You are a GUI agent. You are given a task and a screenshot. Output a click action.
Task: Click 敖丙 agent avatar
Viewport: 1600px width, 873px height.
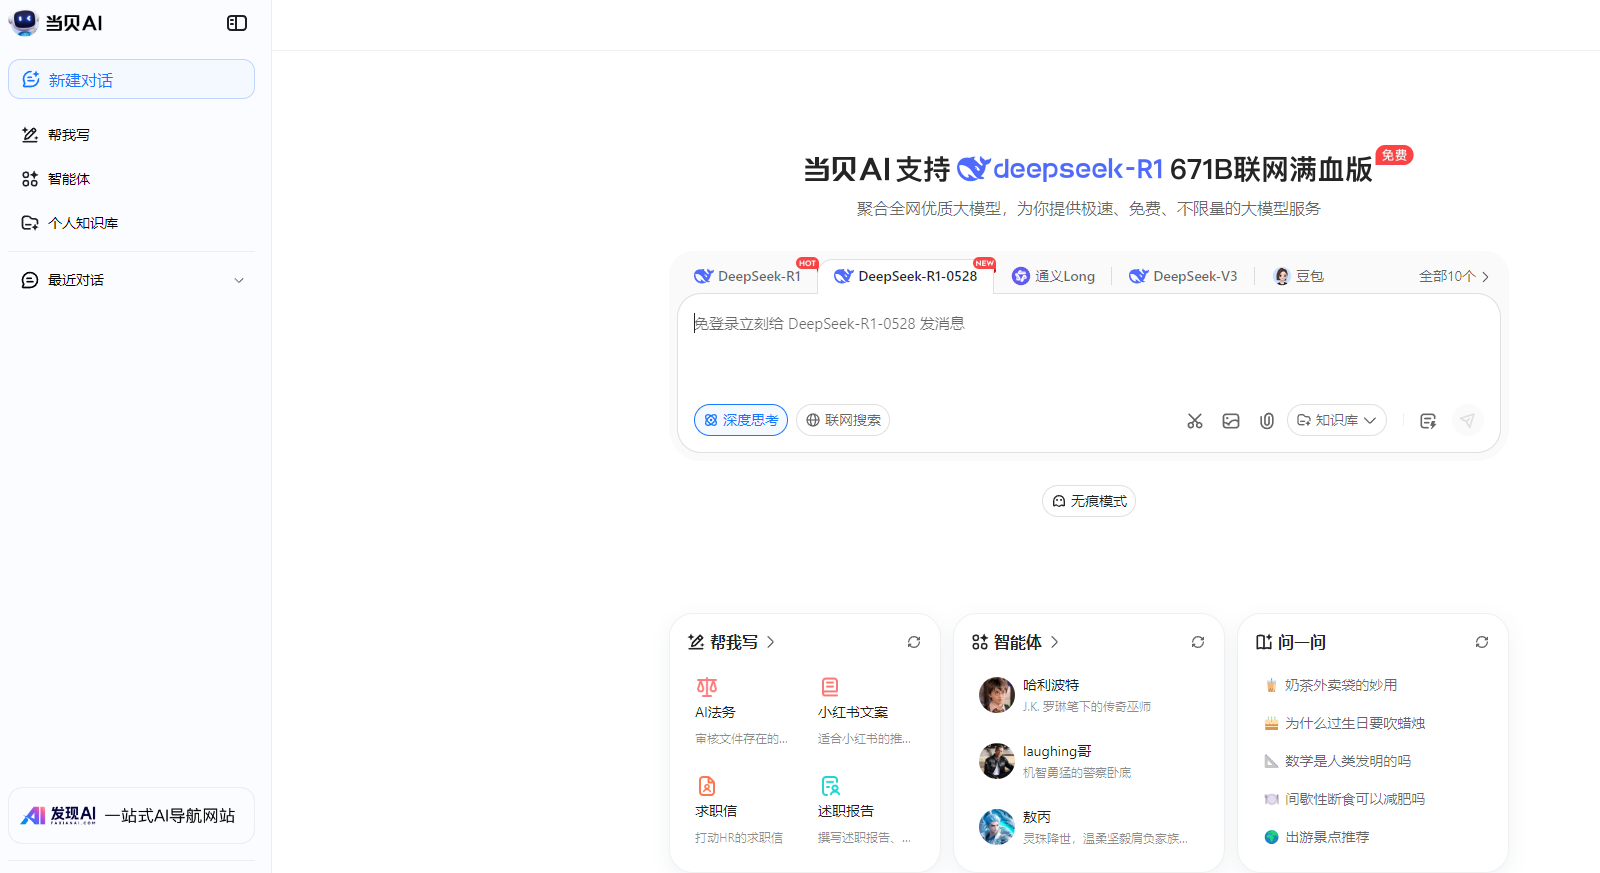[997, 827]
